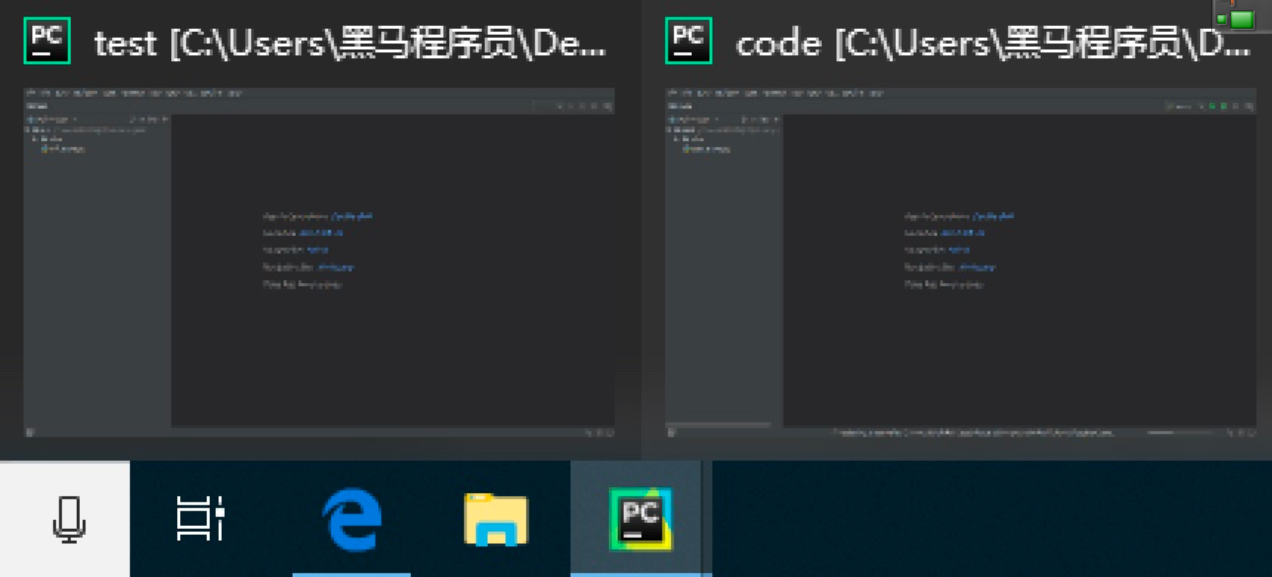Click the green Run icon in the code window toolbar
The image size is (1272, 577).
[x=1211, y=105]
